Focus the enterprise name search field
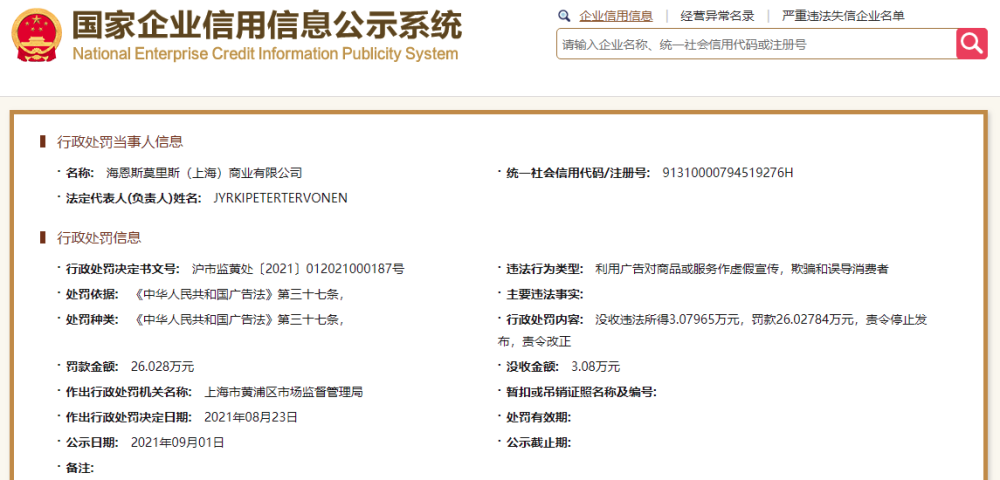Viewport: 1000px width, 480px height. click(x=756, y=45)
